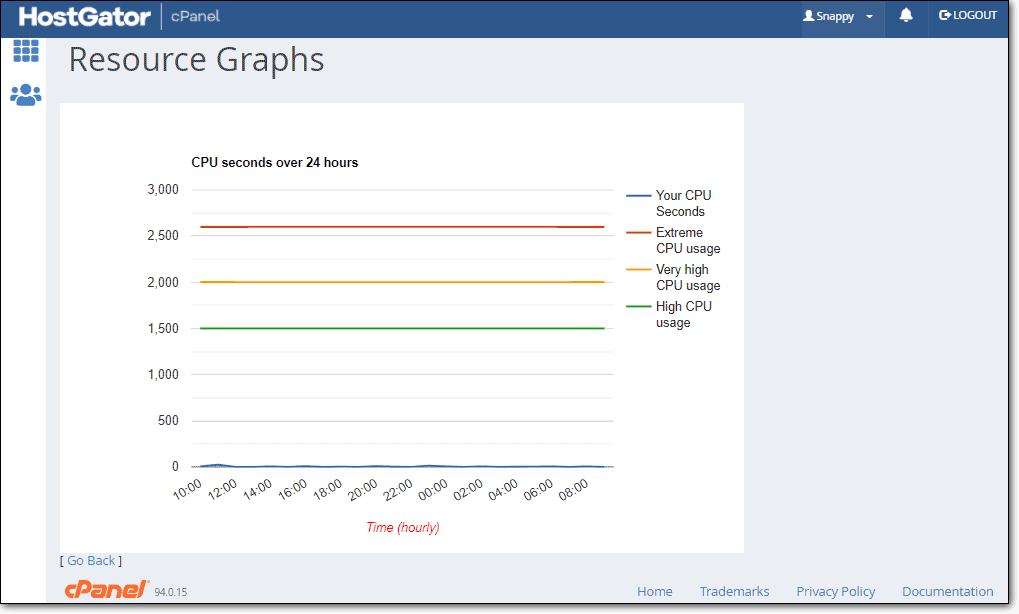Screen dimensions: 1019x614
Task: Expand the Snappy user dropdown
Action: (x=838, y=16)
